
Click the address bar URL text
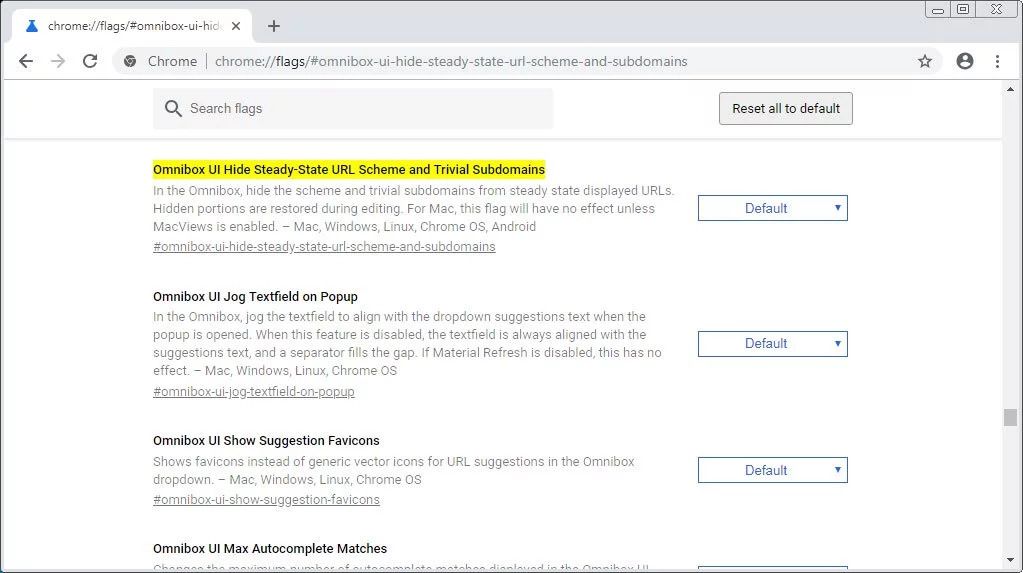tap(451, 61)
